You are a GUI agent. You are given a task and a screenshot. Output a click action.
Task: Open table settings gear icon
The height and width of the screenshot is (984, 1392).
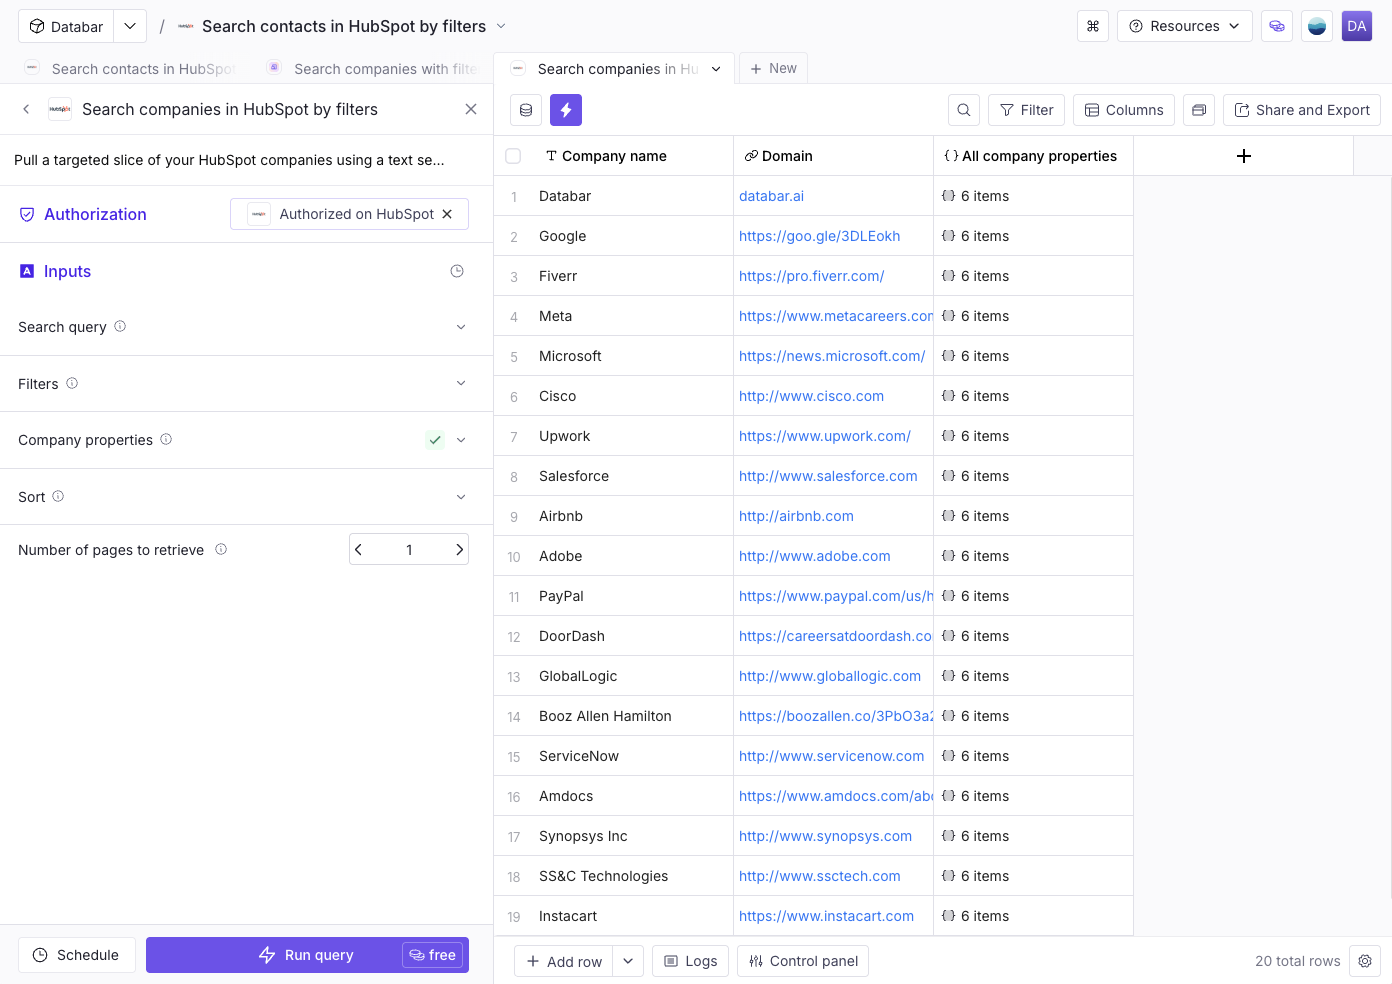(1365, 961)
